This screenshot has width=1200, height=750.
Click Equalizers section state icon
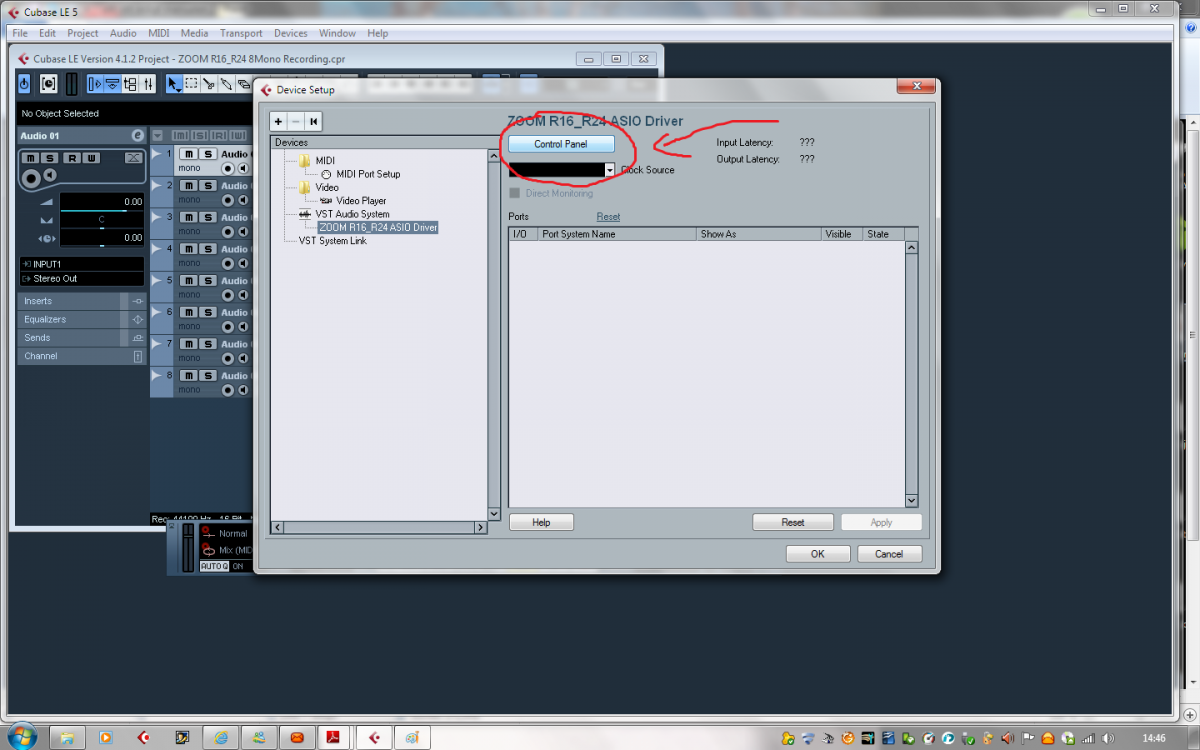click(138, 319)
